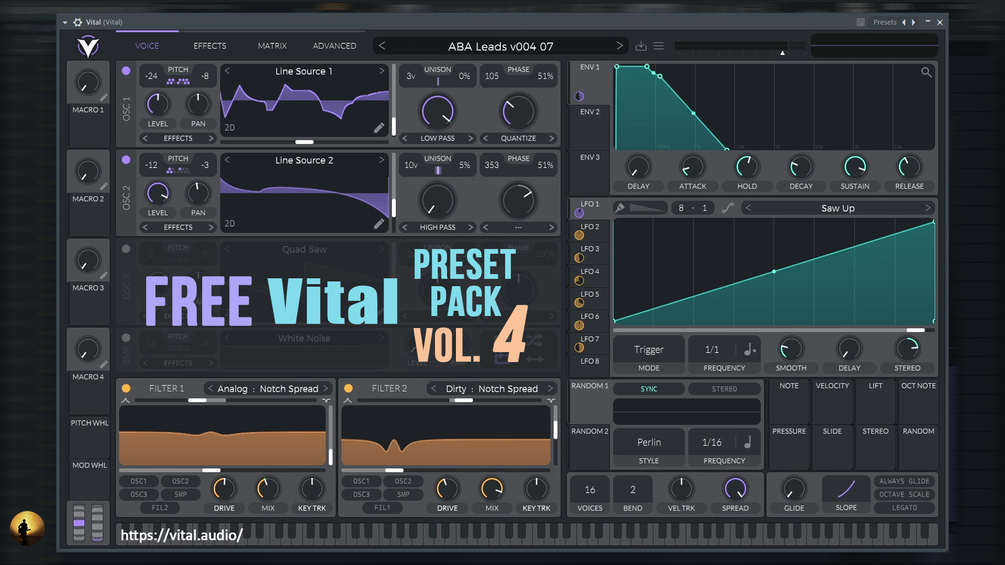Choose next OSC 1 QUANTIZE phase mode
The height and width of the screenshot is (565, 1005).
click(551, 138)
